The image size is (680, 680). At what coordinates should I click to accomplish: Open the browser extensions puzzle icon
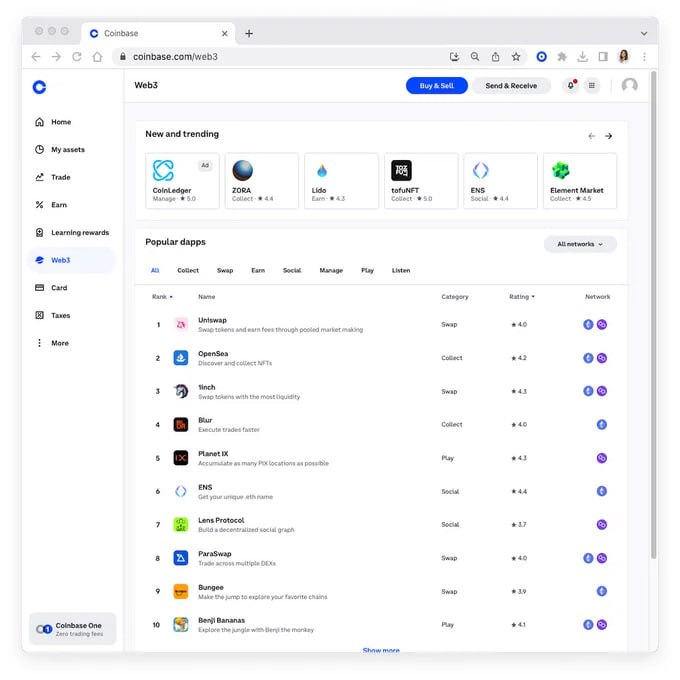pos(562,57)
